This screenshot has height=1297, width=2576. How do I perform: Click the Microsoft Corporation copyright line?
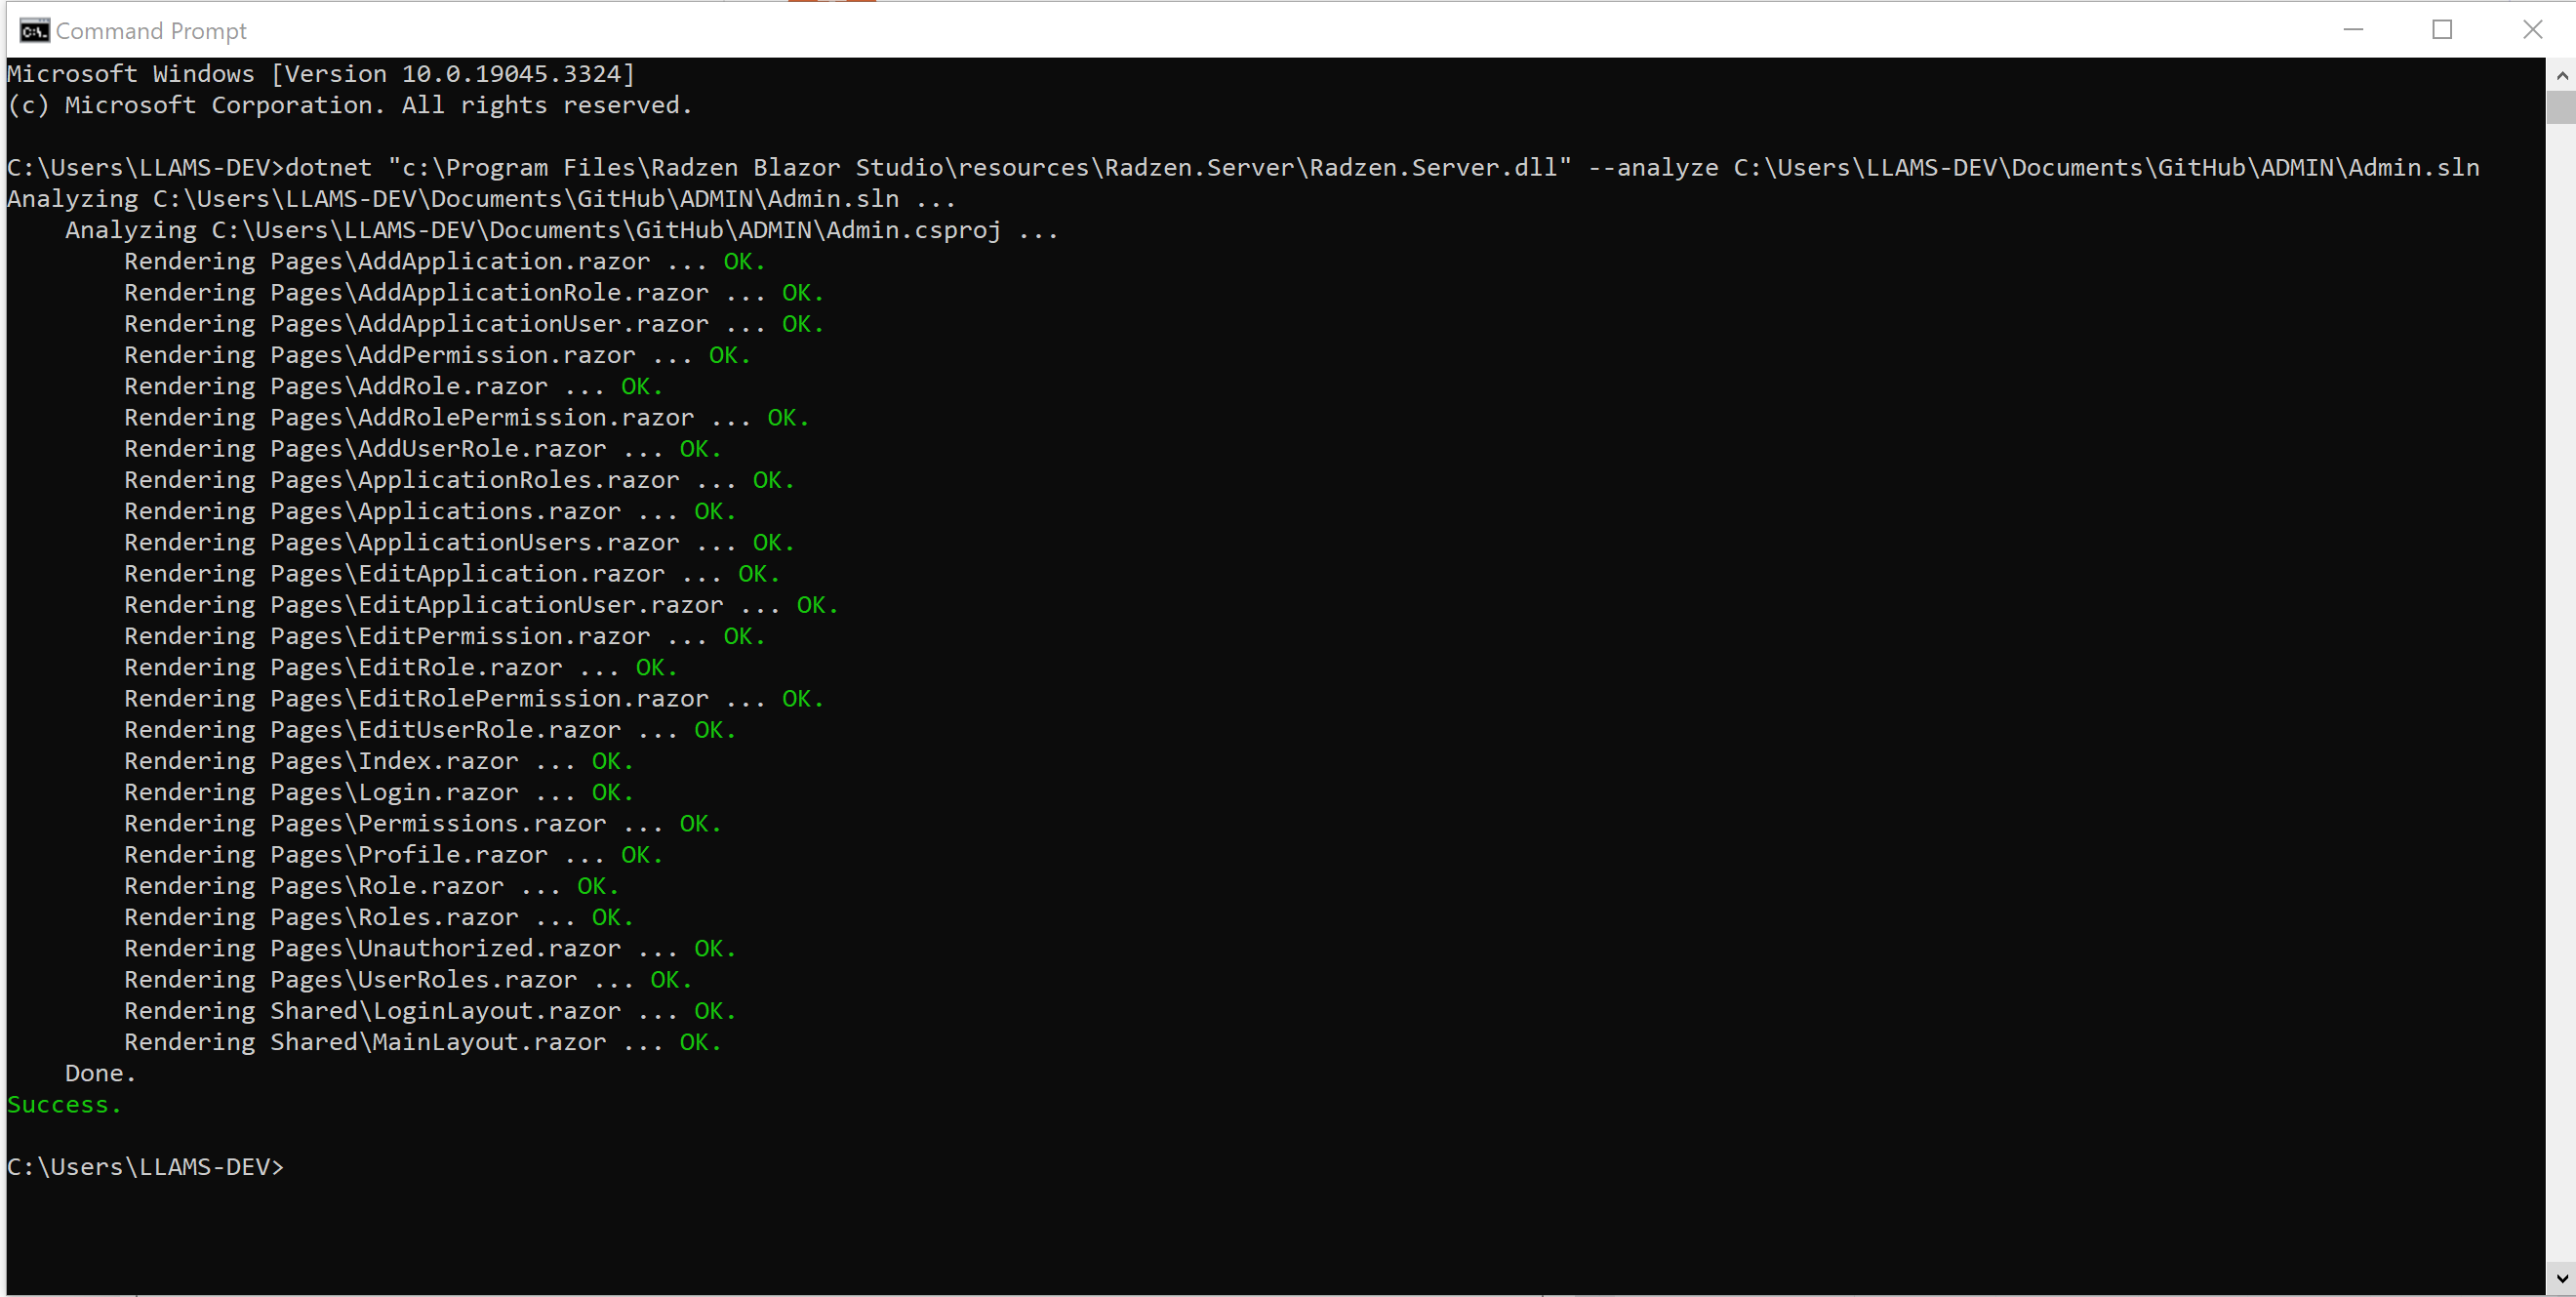[350, 105]
